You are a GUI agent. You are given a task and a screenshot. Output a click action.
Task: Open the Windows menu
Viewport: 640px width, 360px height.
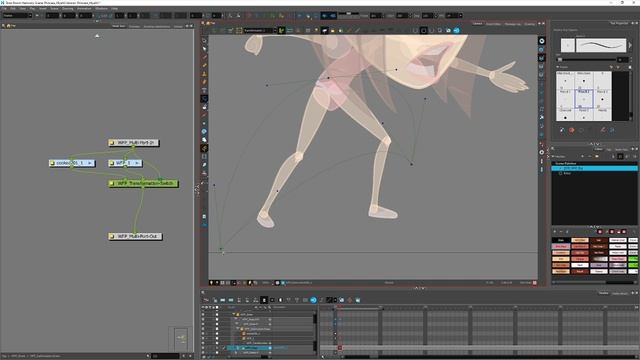click(101, 8)
